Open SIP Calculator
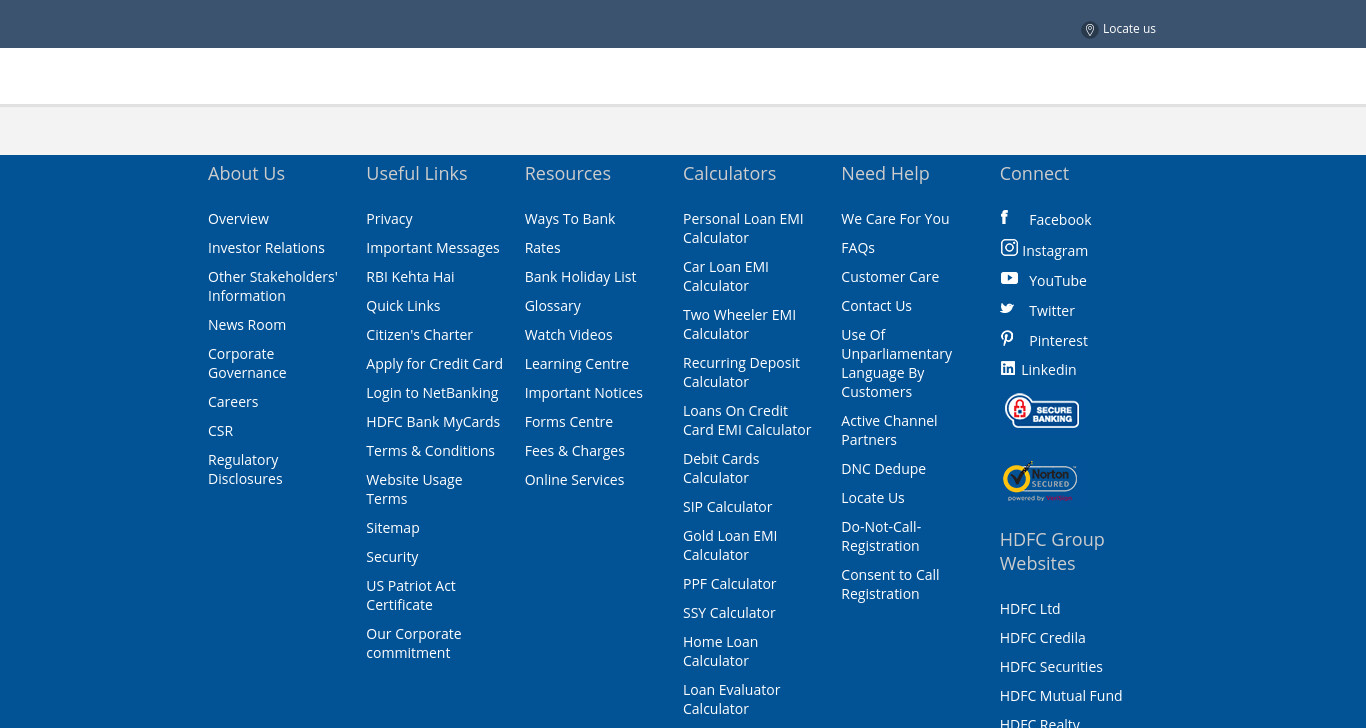This screenshot has width=1366, height=728. (x=727, y=507)
